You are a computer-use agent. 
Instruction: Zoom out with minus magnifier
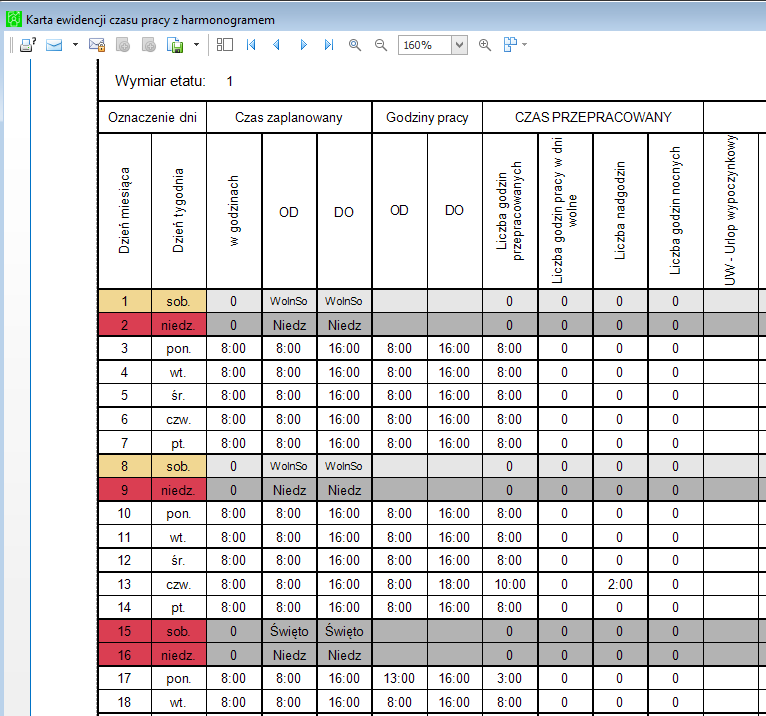point(381,45)
